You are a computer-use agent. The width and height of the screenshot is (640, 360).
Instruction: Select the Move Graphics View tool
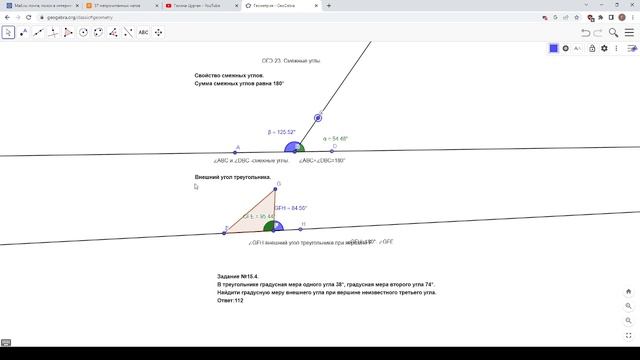pyautogui.click(x=158, y=33)
